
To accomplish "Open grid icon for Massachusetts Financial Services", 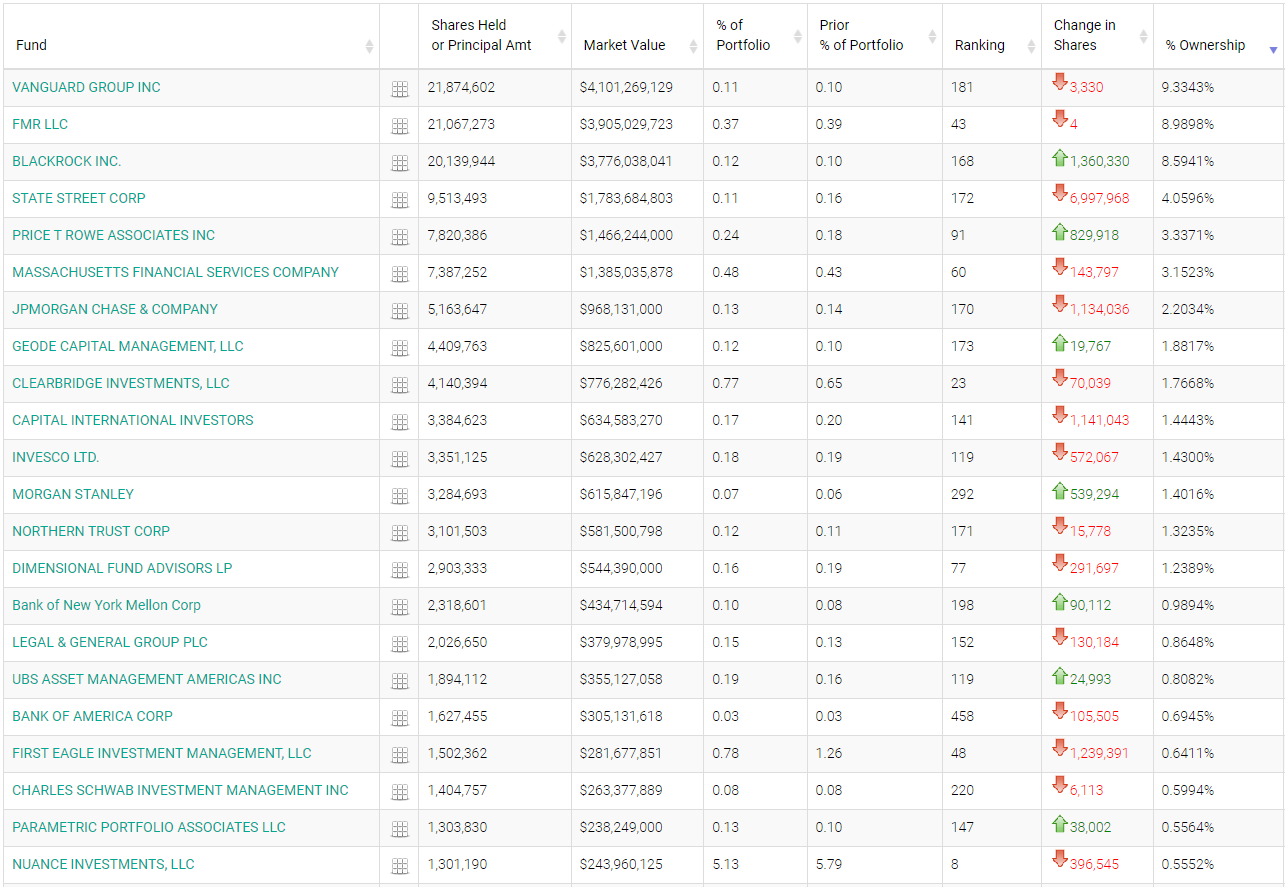I will point(400,274).
